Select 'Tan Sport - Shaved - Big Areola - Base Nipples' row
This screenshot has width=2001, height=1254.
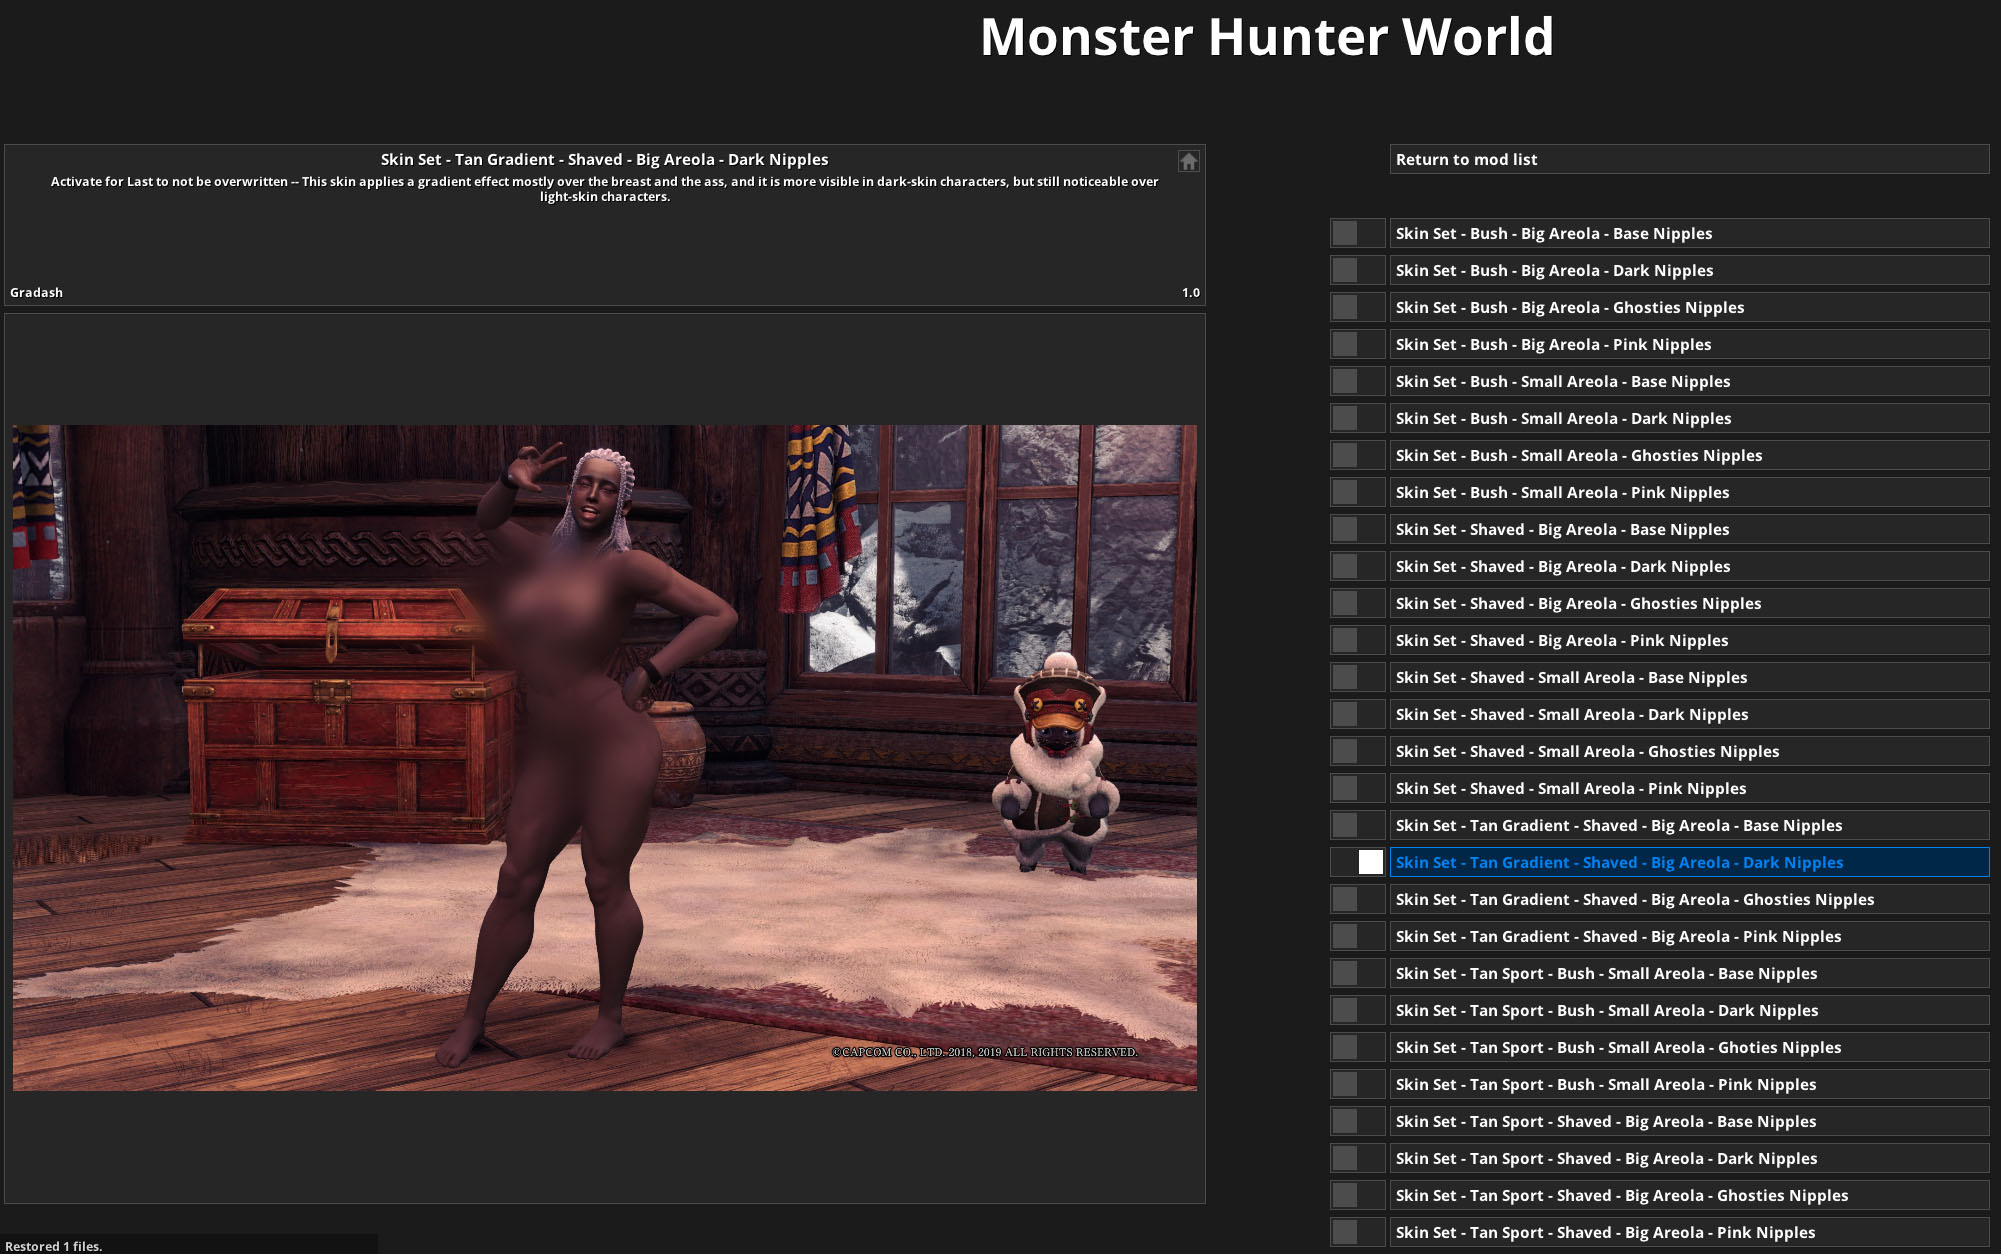pos(1689,1121)
